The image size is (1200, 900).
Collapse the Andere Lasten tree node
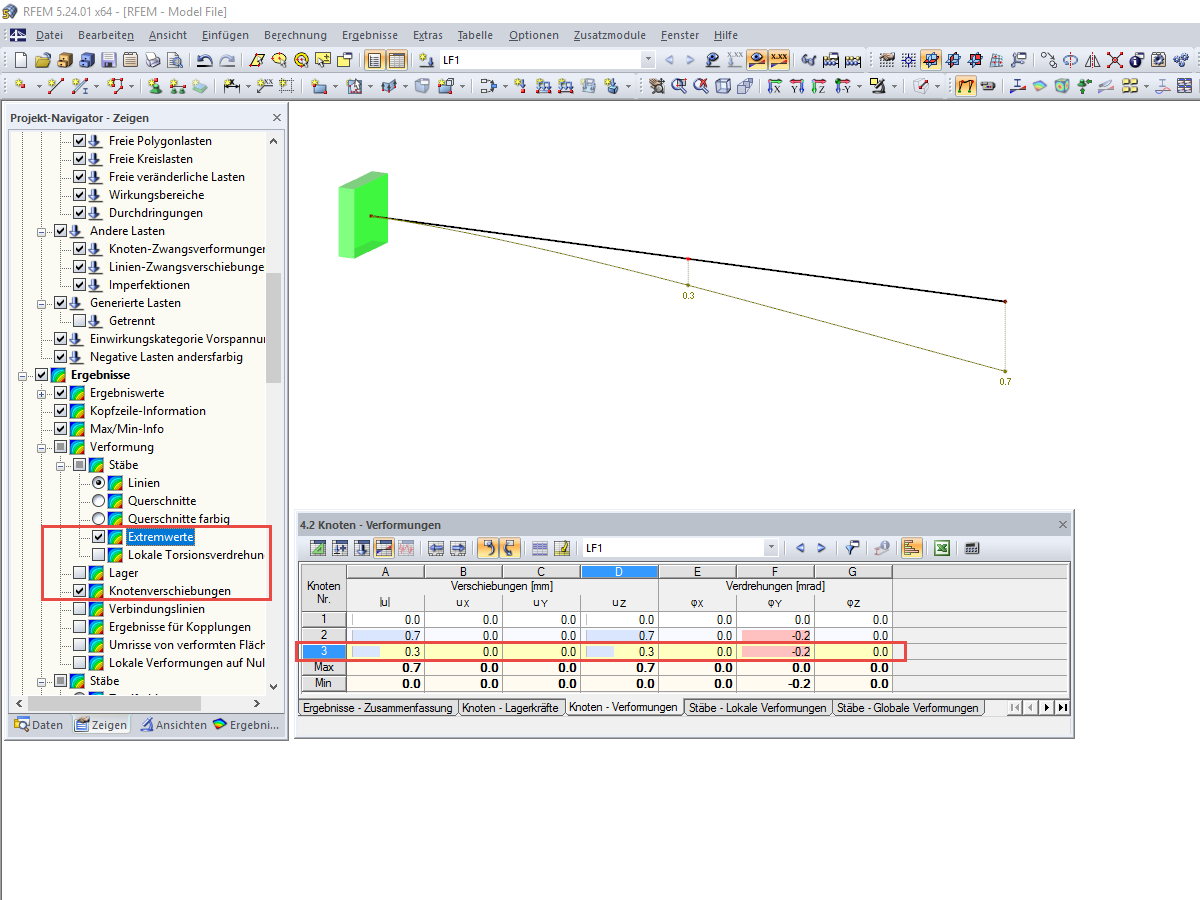pyautogui.click(x=42, y=231)
